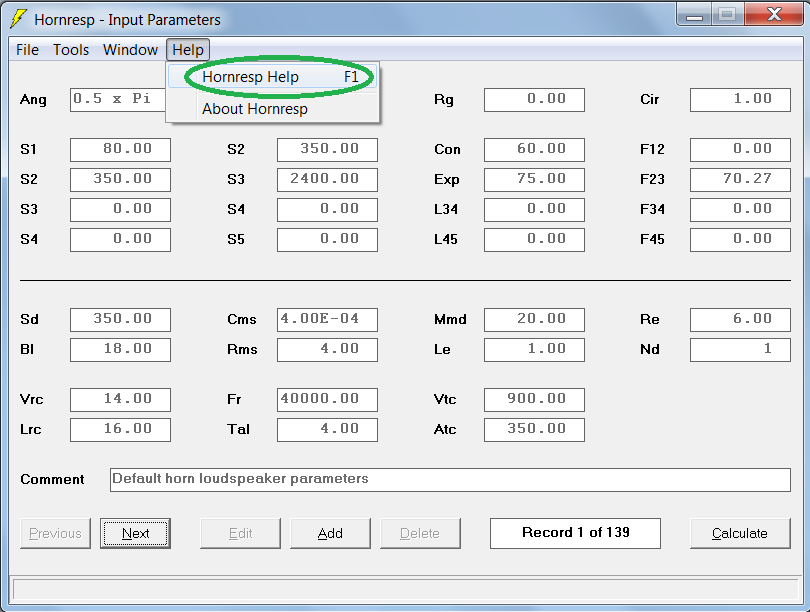Minimize the Hornresp window
This screenshot has width=810, height=612.
coord(694,14)
